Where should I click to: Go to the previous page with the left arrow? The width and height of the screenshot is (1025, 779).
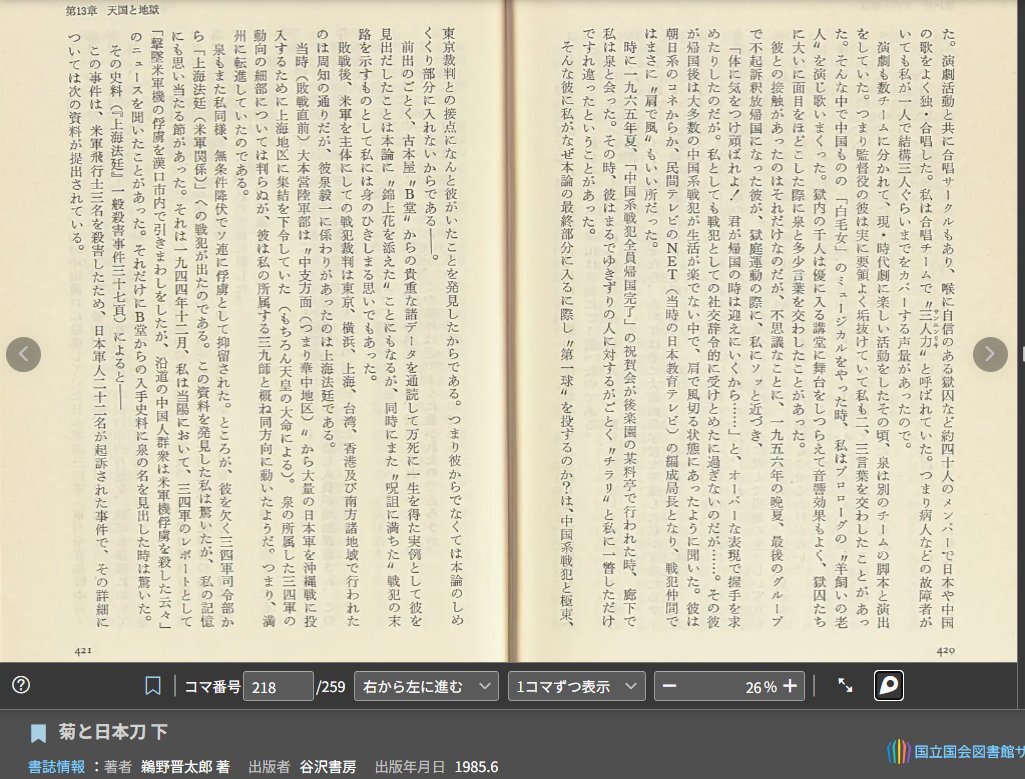click(24, 353)
